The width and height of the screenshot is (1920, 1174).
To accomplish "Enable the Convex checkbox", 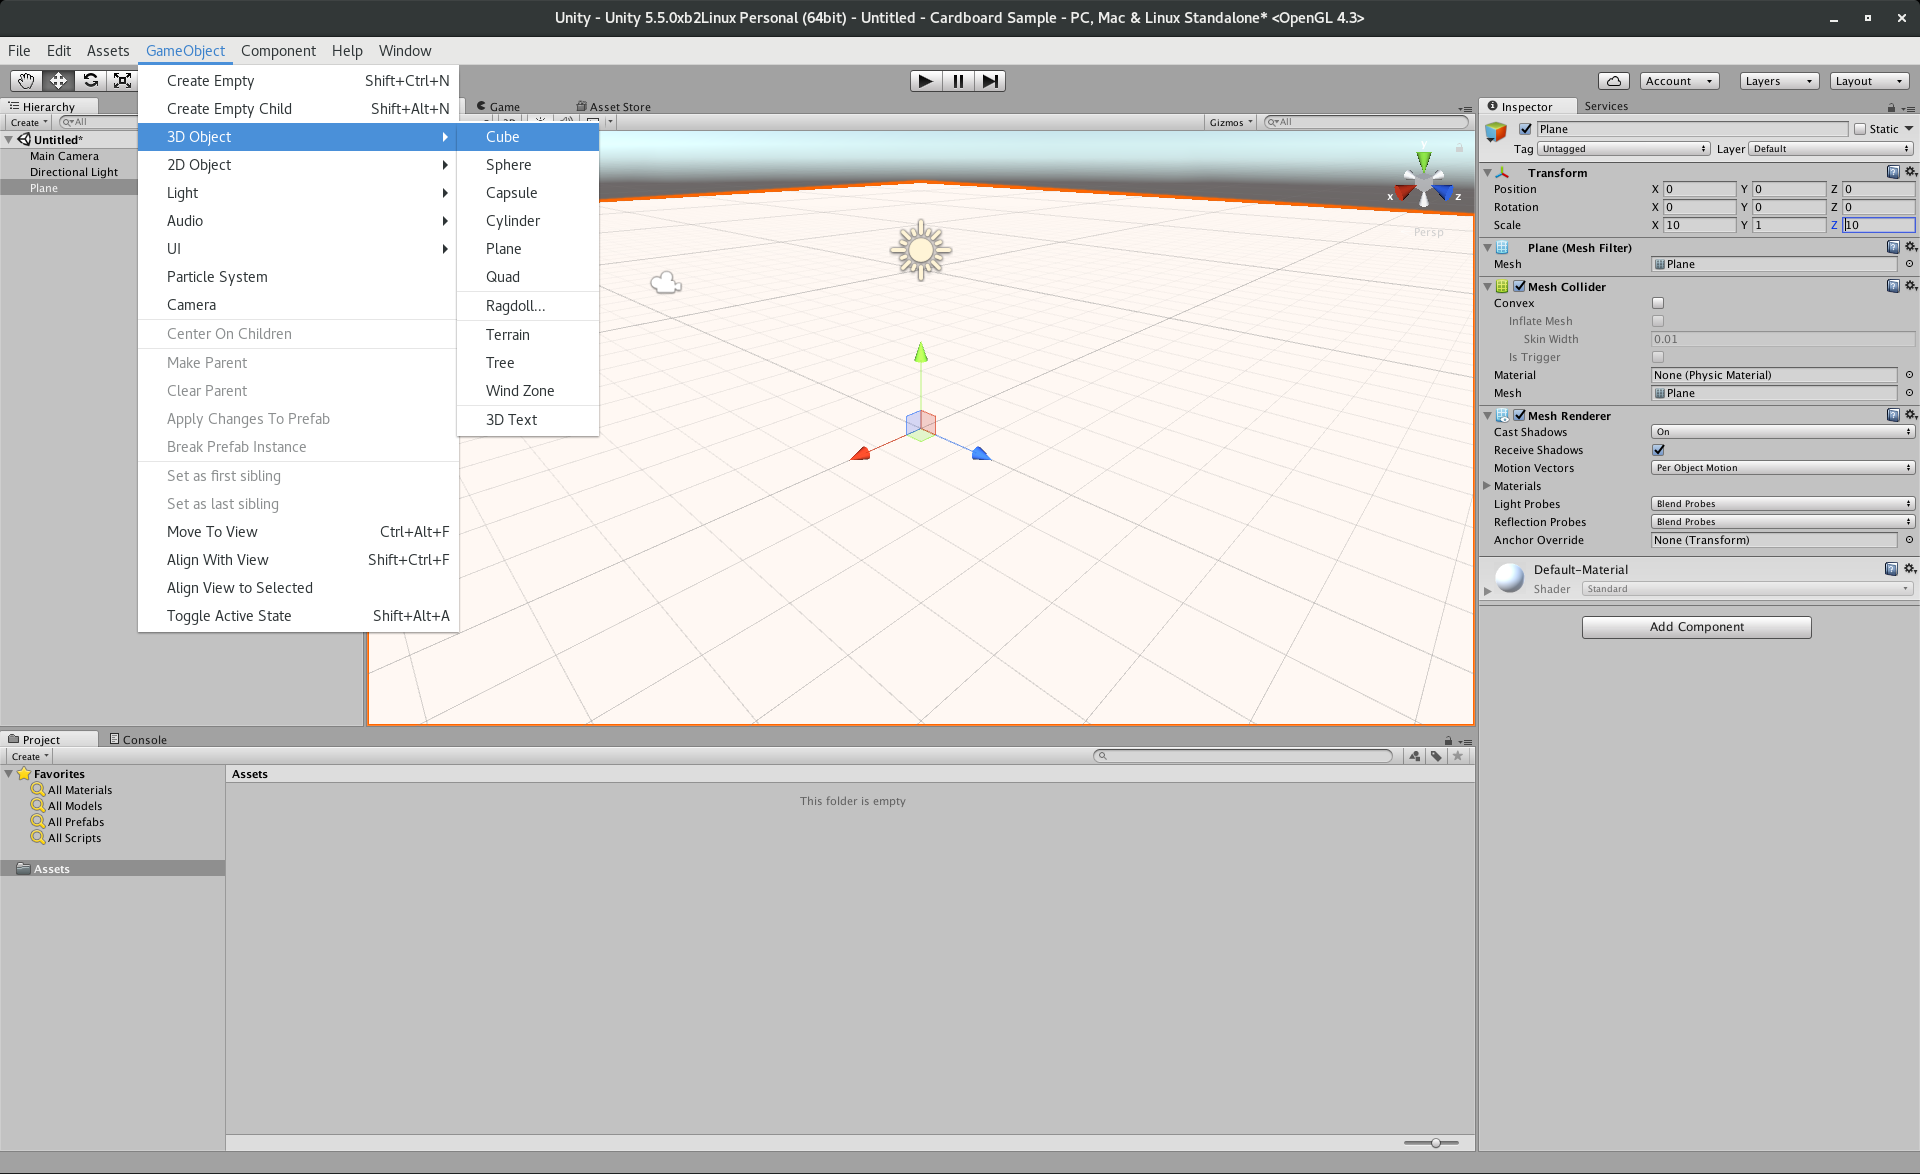I will pyautogui.click(x=1658, y=303).
